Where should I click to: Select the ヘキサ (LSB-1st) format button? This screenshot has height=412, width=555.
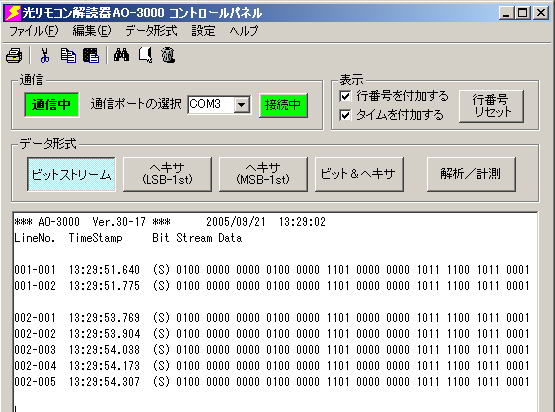click(x=167, y=174)
